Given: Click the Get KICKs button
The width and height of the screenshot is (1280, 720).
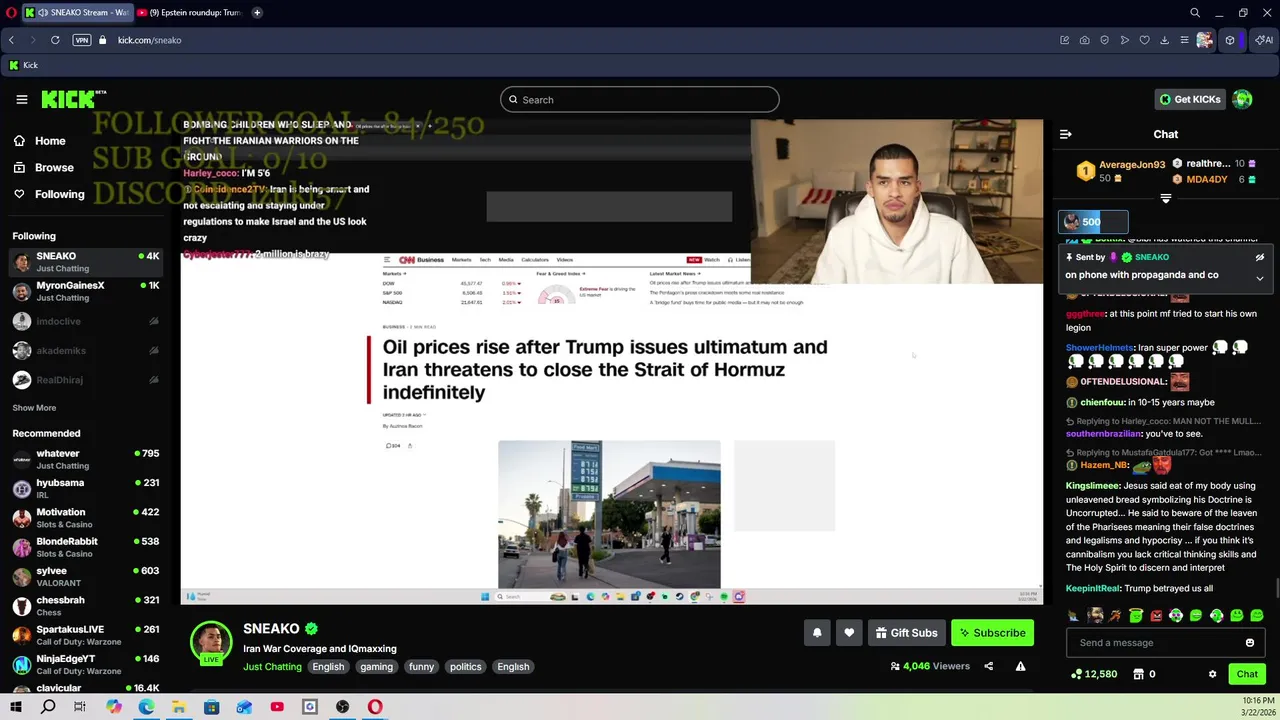Looking at the screenshot, I should (x=1190, y=99).
